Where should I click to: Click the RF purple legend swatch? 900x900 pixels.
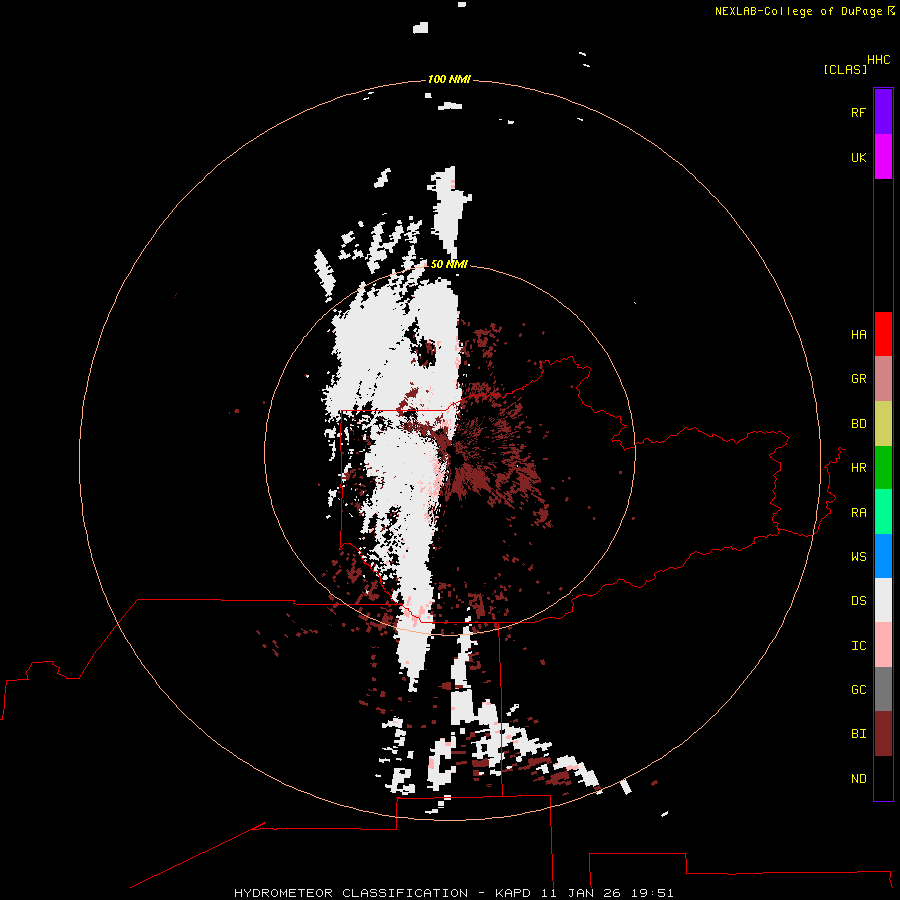883,112
